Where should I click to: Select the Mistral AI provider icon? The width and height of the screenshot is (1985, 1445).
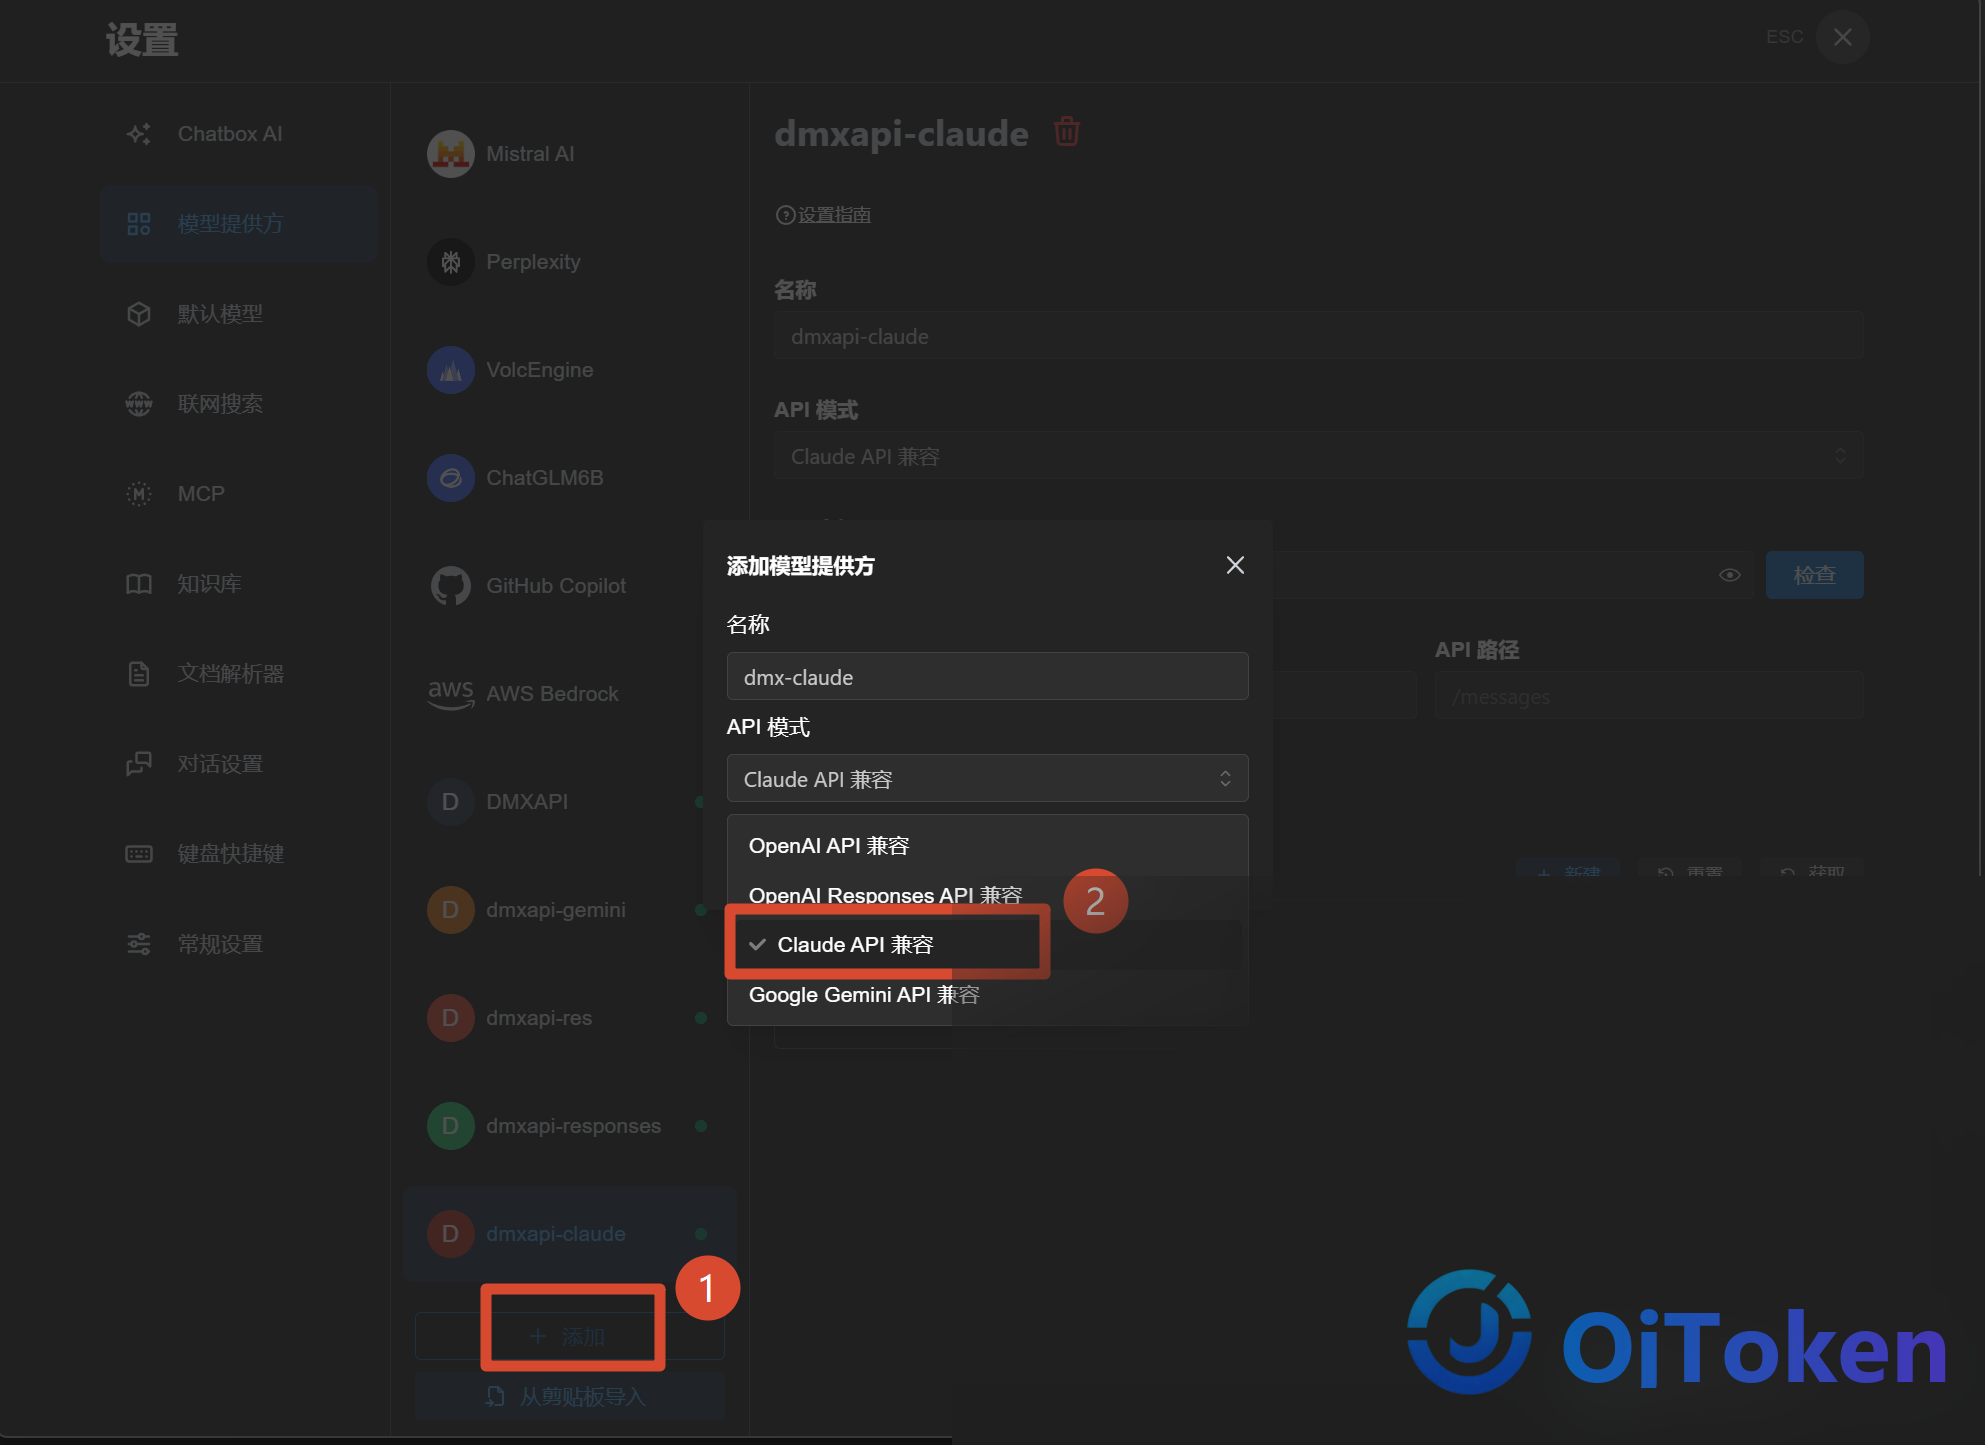point(451,154)
